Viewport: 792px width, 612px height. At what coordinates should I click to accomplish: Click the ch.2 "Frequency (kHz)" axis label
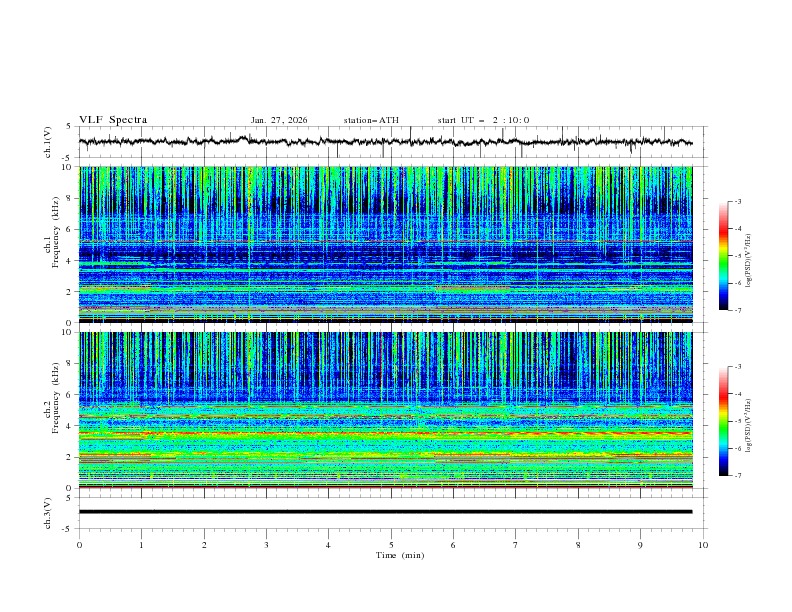tap(55, 398)
